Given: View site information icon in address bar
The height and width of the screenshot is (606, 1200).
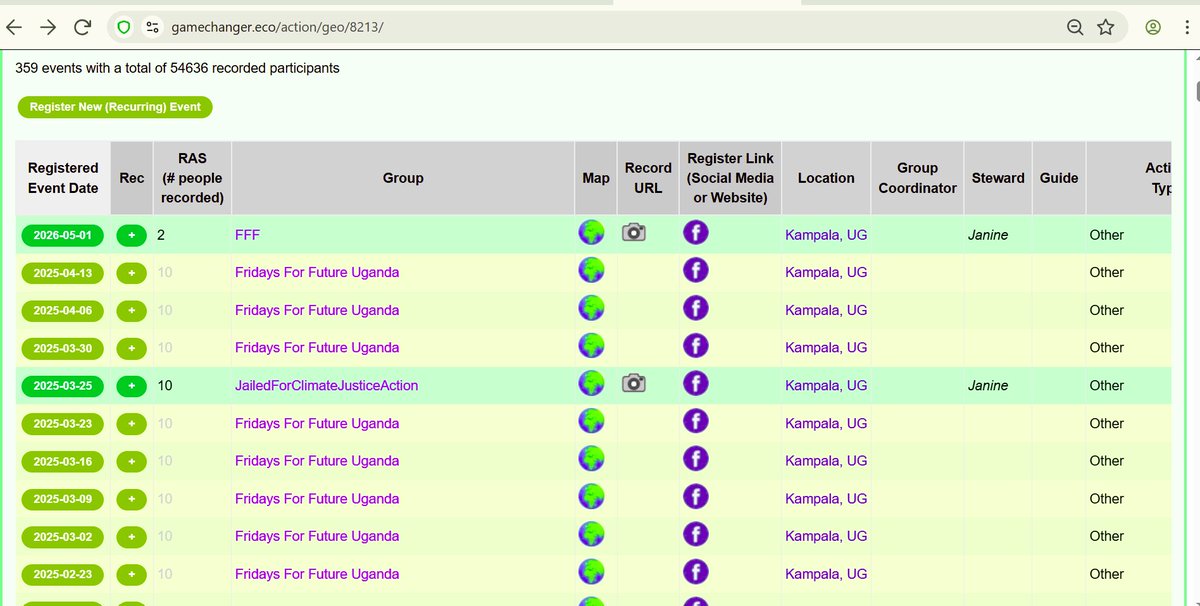Looking at the screenshot, I should tap(152, 27).
